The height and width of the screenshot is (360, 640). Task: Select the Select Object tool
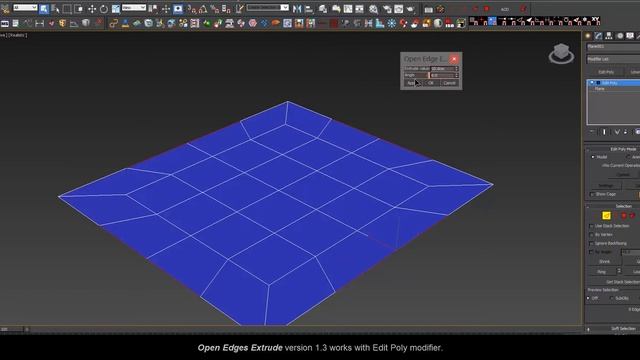click(x=44, y=9)
